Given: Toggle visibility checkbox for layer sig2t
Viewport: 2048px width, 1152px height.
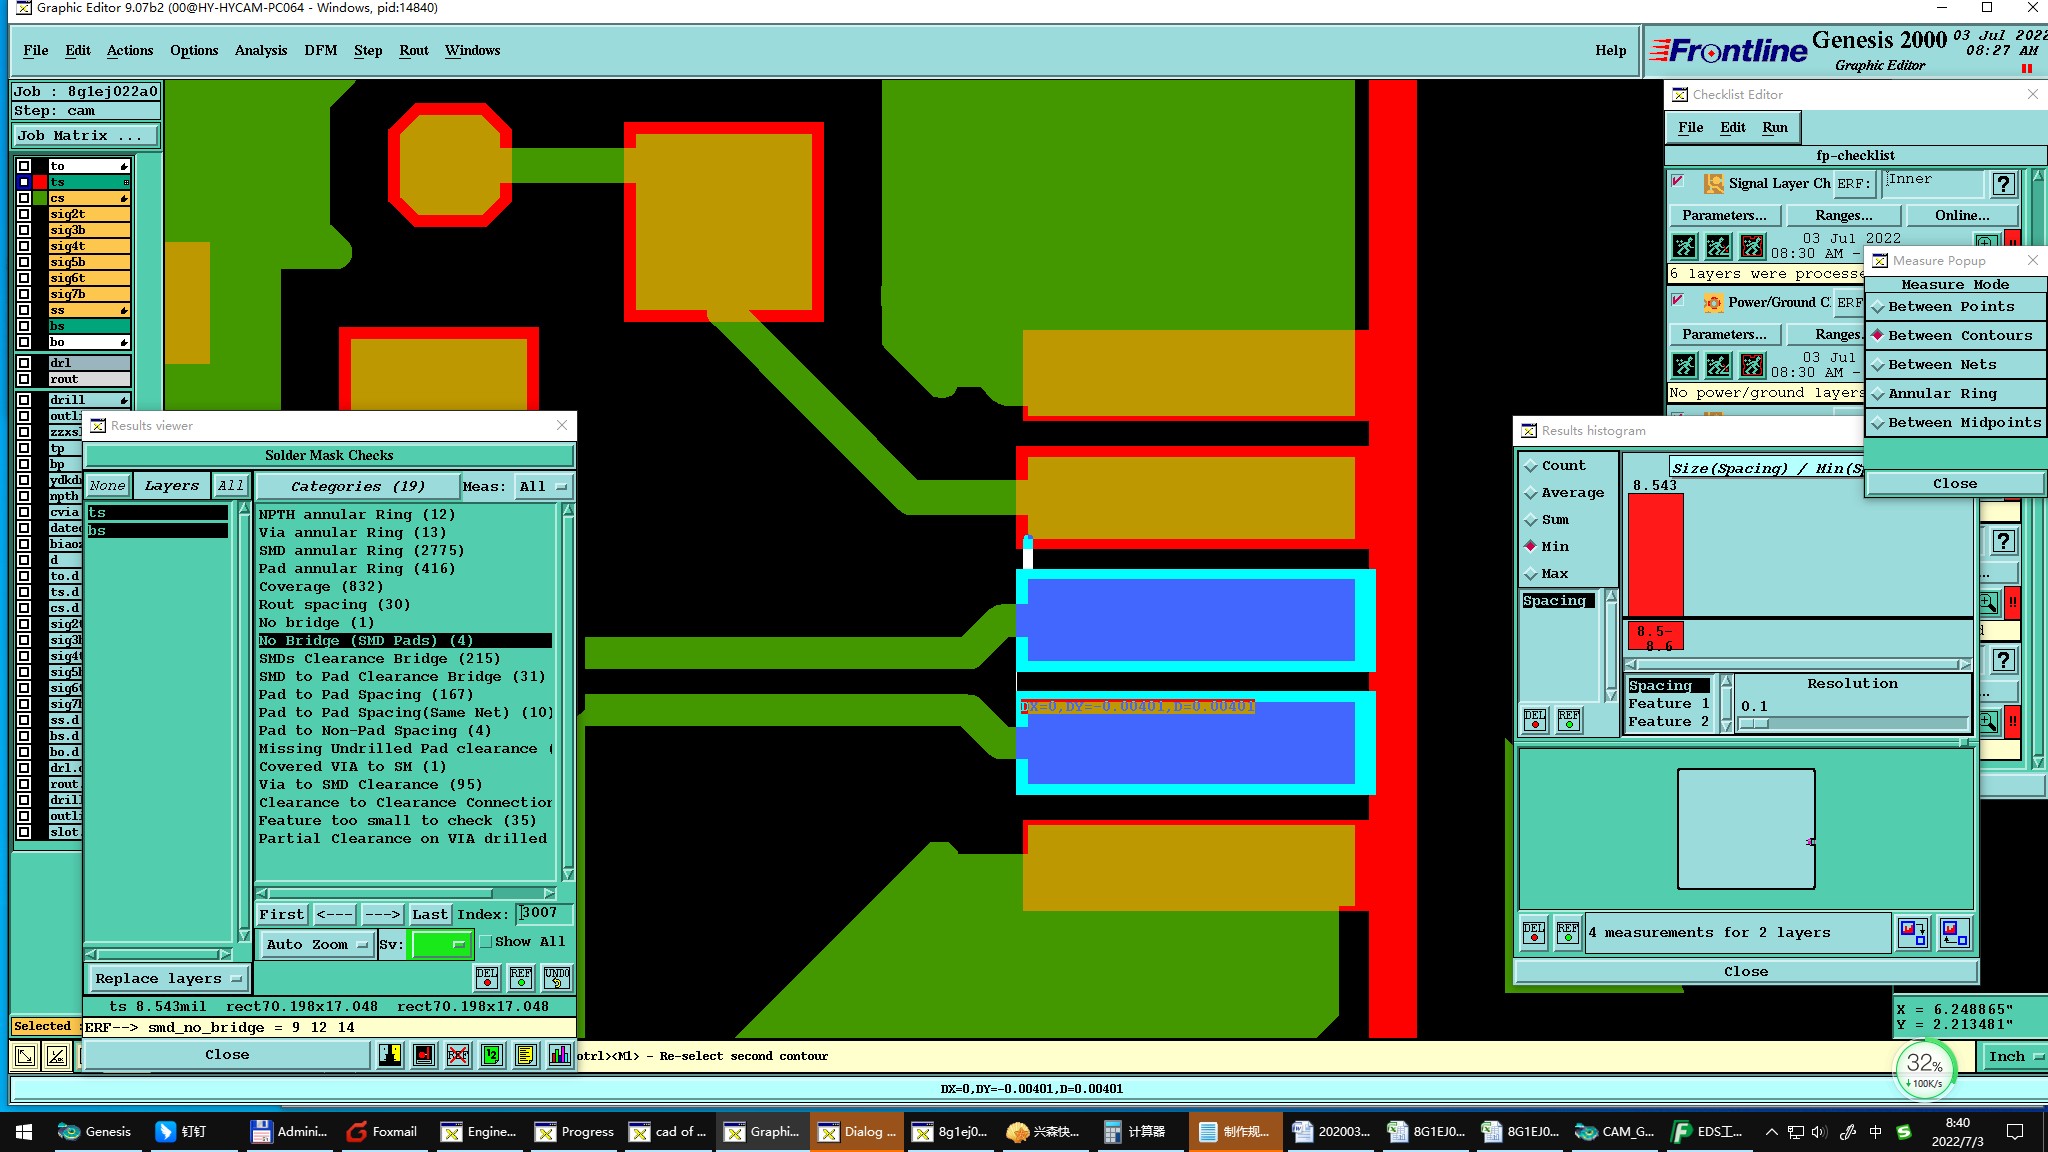Looking at the screenshot, I should point(24,214).
